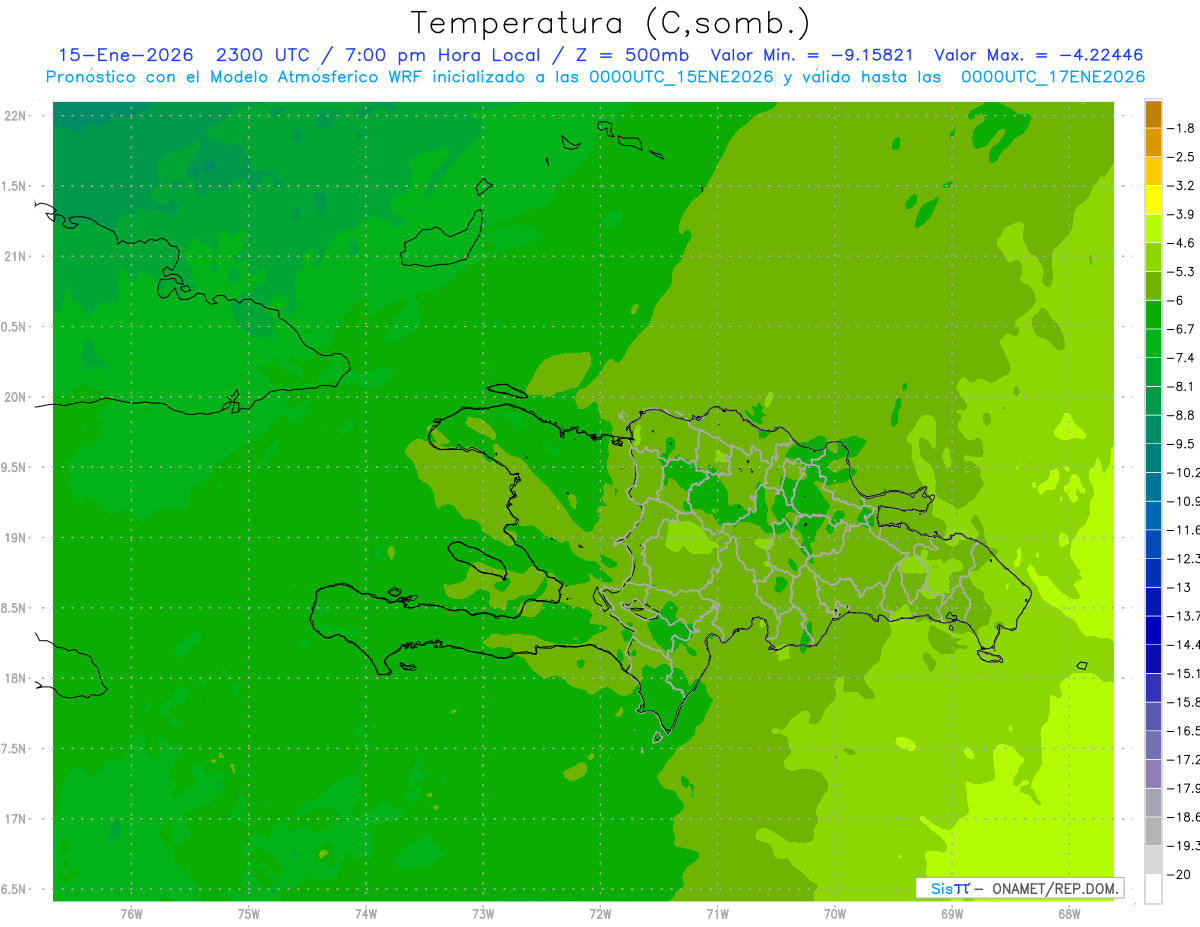Select the '0000UTC_17ENE2026' valid-until timestamp
The image size is (1200, 927).
(x=1052, y=77)
